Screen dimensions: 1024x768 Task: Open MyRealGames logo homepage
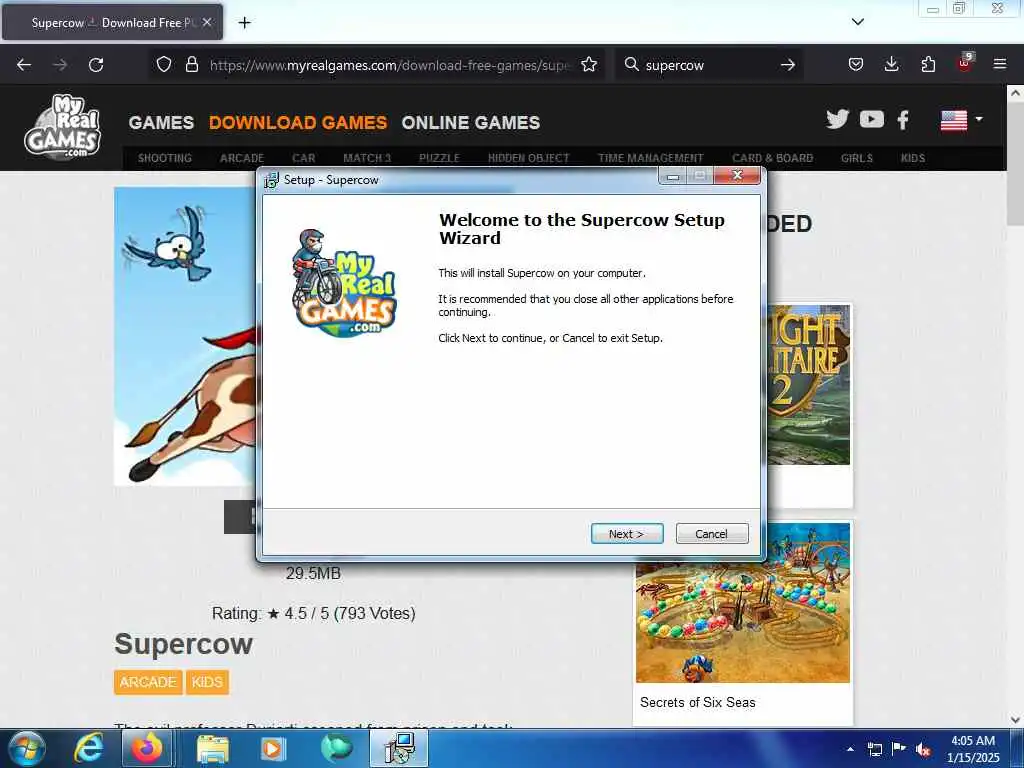coord(62,126)
